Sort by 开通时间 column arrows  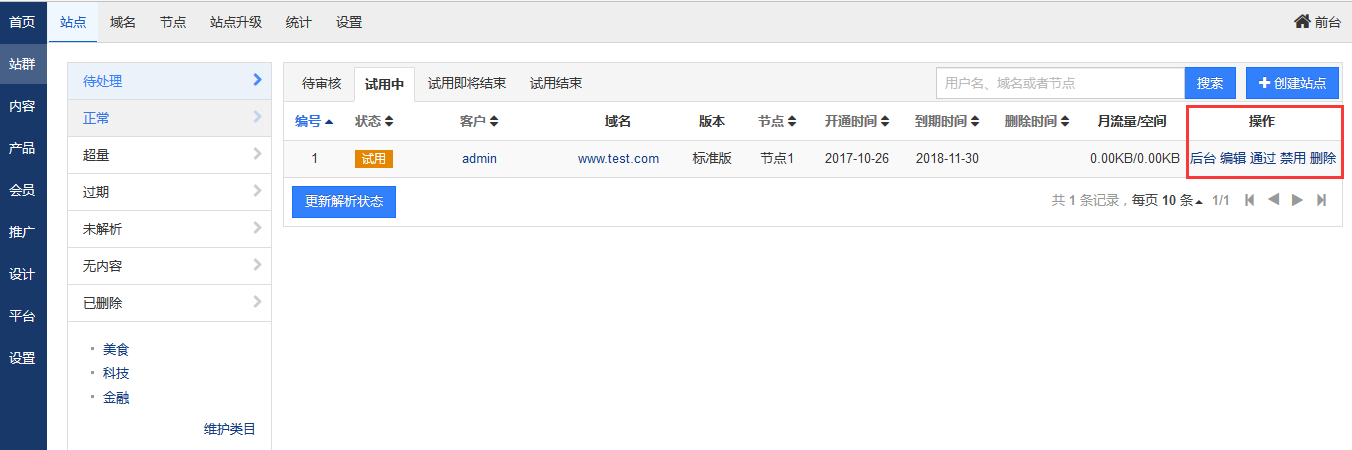click(x=857, y=121)
